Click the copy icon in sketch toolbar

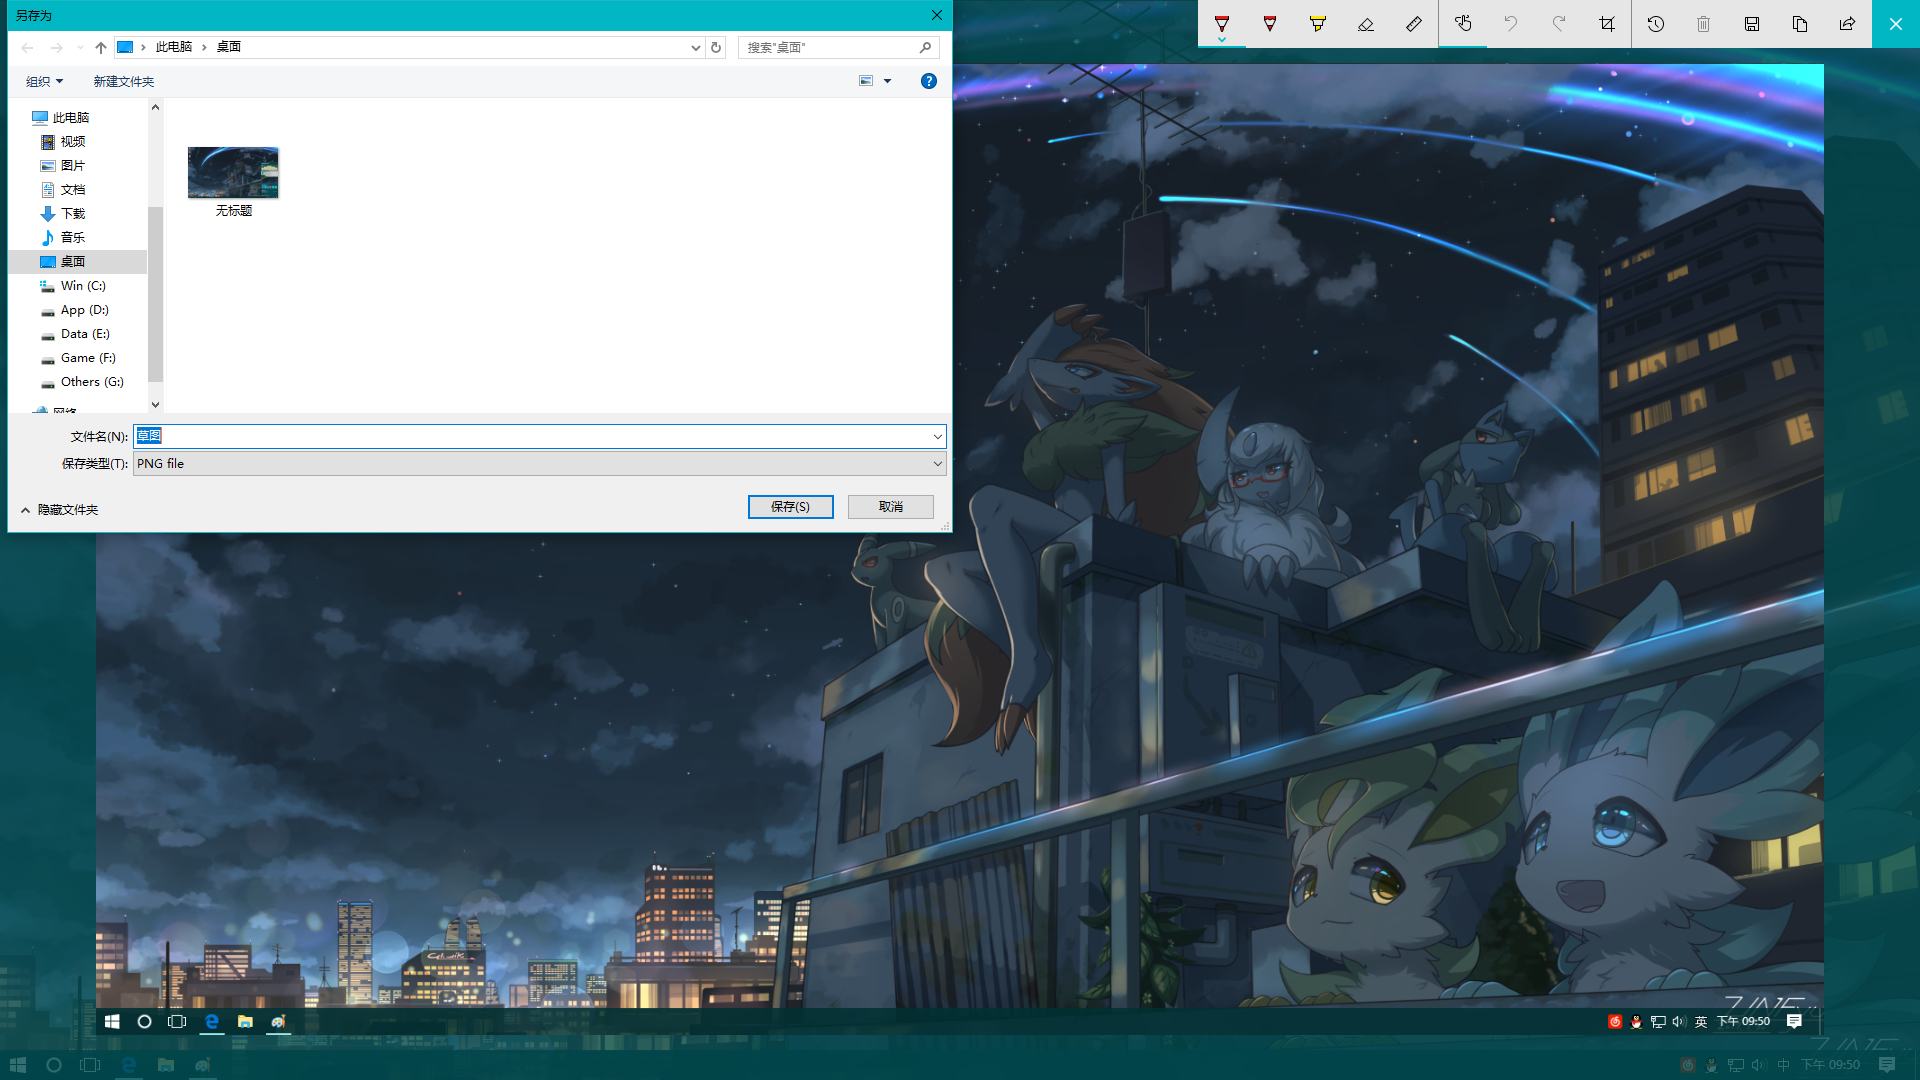[x=1800, y=24]
